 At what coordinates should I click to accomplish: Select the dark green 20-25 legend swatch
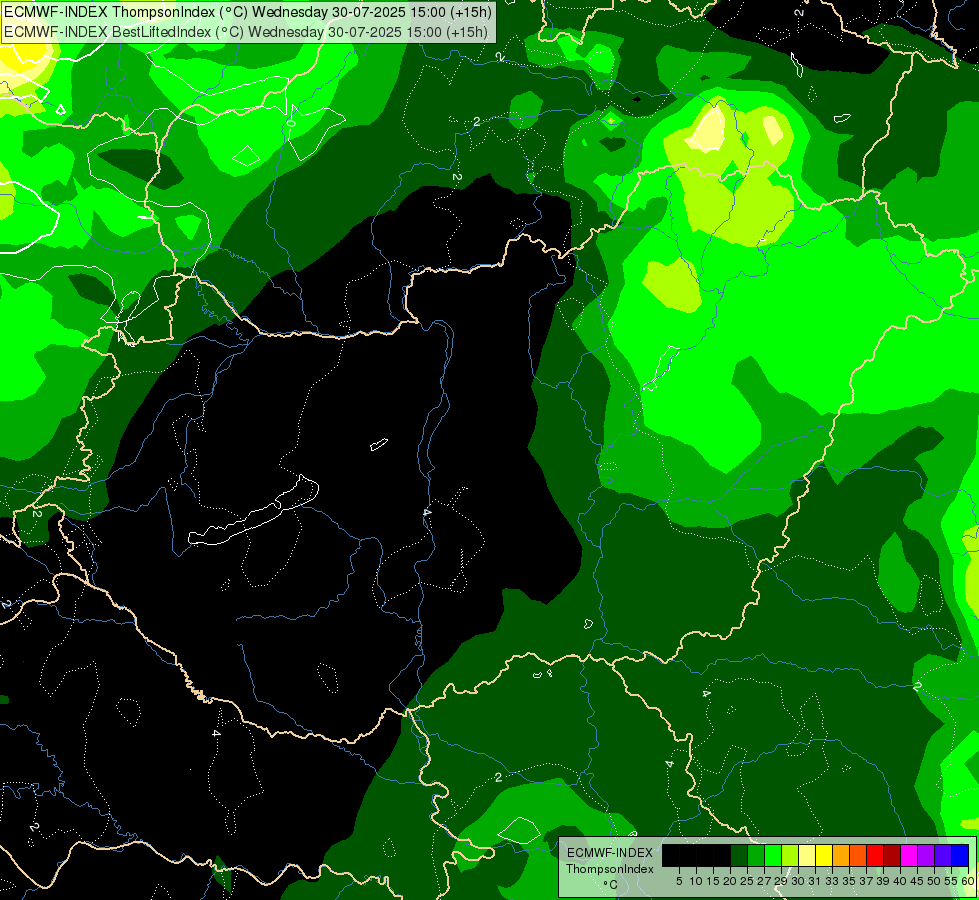pyautogui.click(x=739, y=855)
